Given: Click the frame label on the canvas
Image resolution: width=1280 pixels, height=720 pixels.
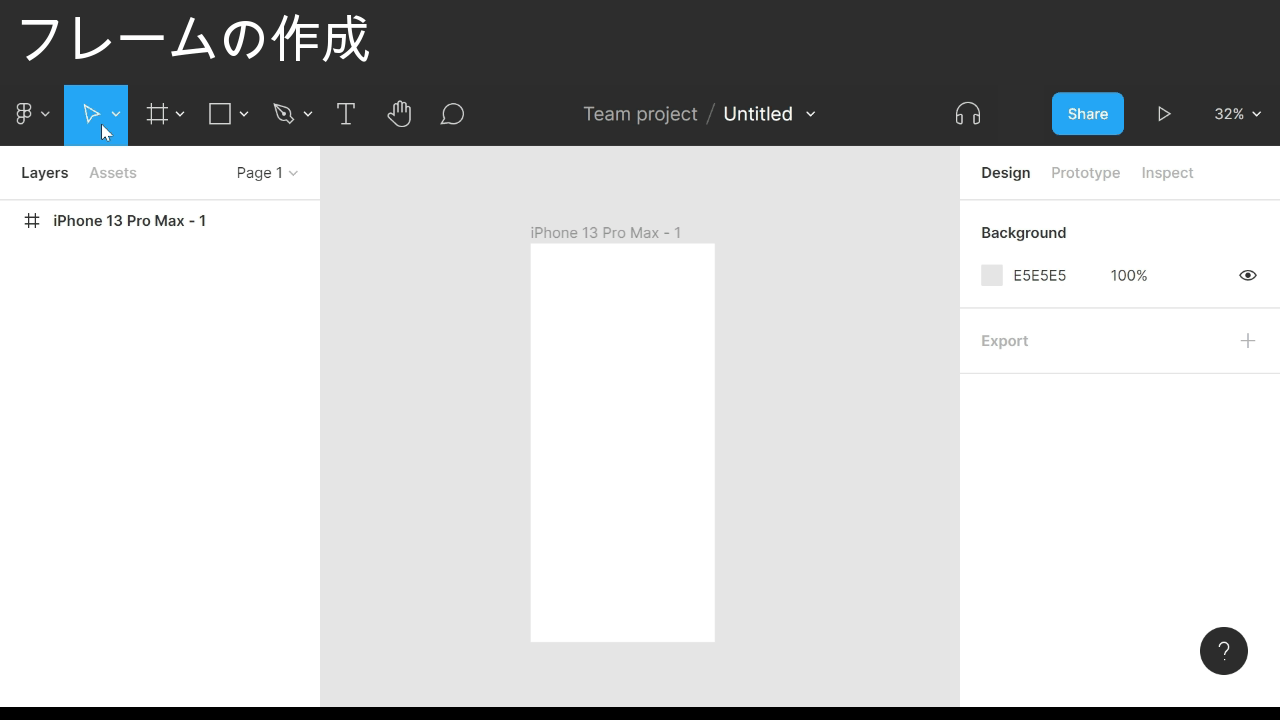Looking at the screenshot, I should (606, 233).
